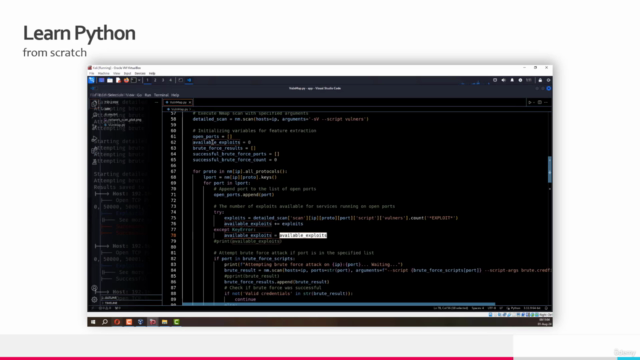Image resolution: width=640 pixels, height=360 pixels.
Task: Open the green C app on taskbar
Action: [176, 322]
